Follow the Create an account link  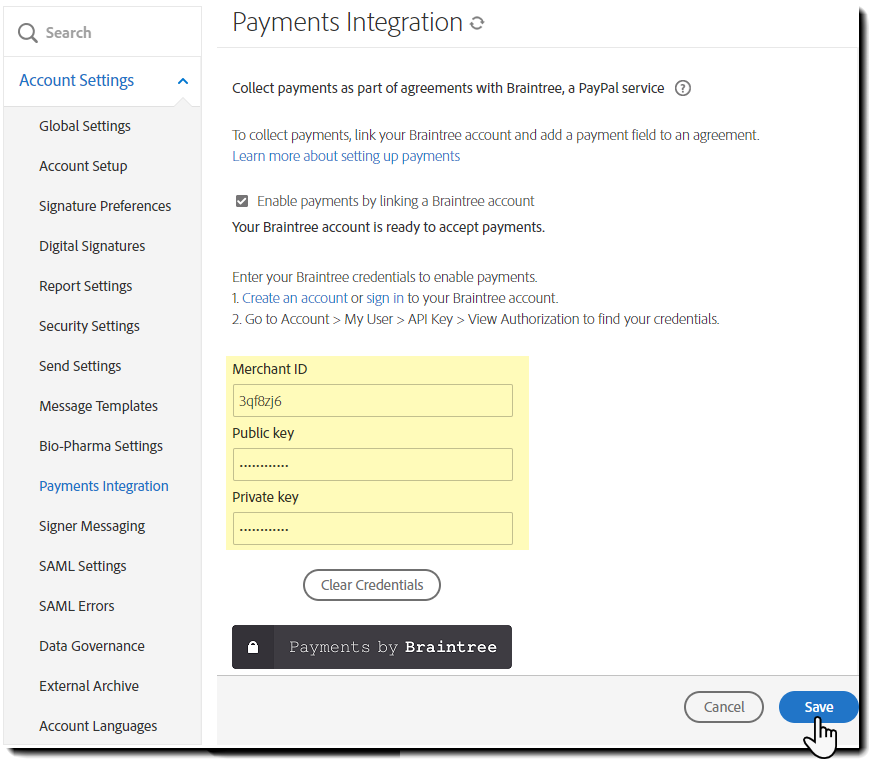coord(295,298)
